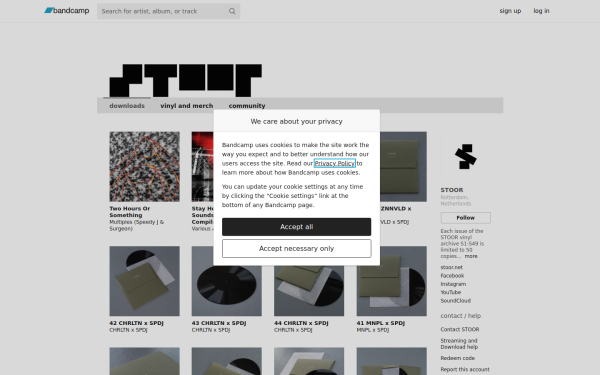Open the Stay Home Sounds compilation cover
The height and width of the screenshot is (375, 600).
point(202,166)
